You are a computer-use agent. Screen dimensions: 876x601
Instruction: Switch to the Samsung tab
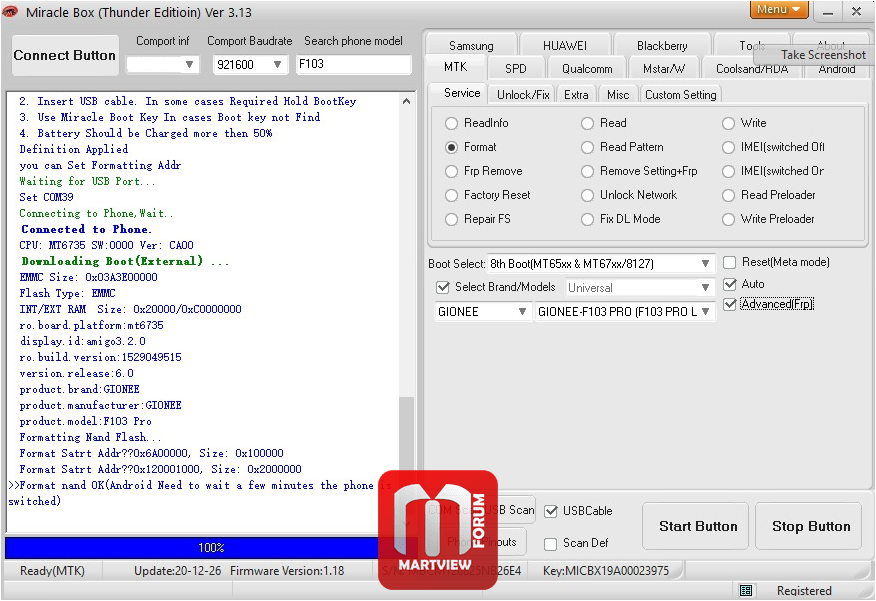click(x=471, y=45)
